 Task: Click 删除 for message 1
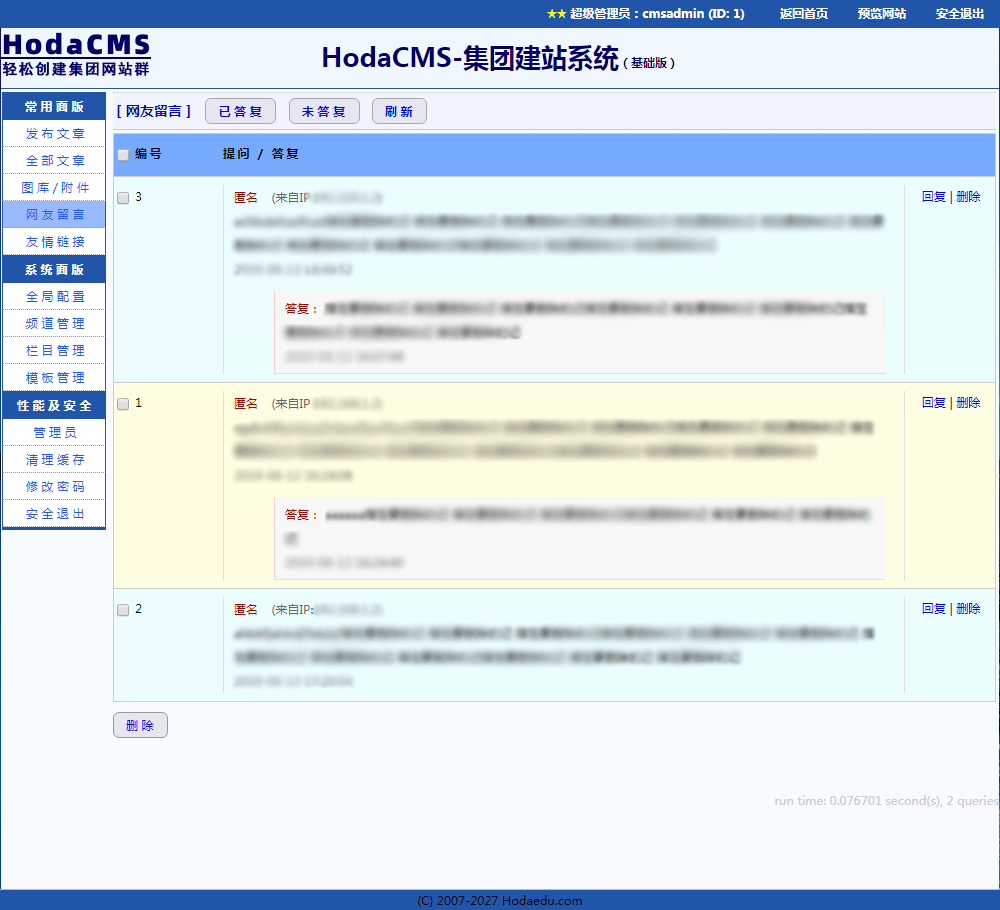coord(968,402)
